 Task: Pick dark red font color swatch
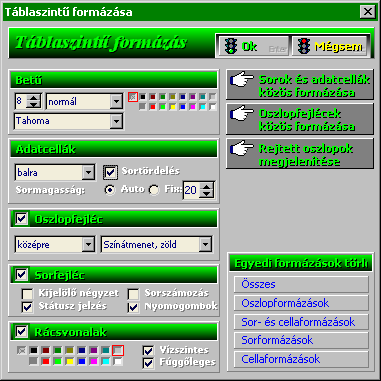click(153, 97)
